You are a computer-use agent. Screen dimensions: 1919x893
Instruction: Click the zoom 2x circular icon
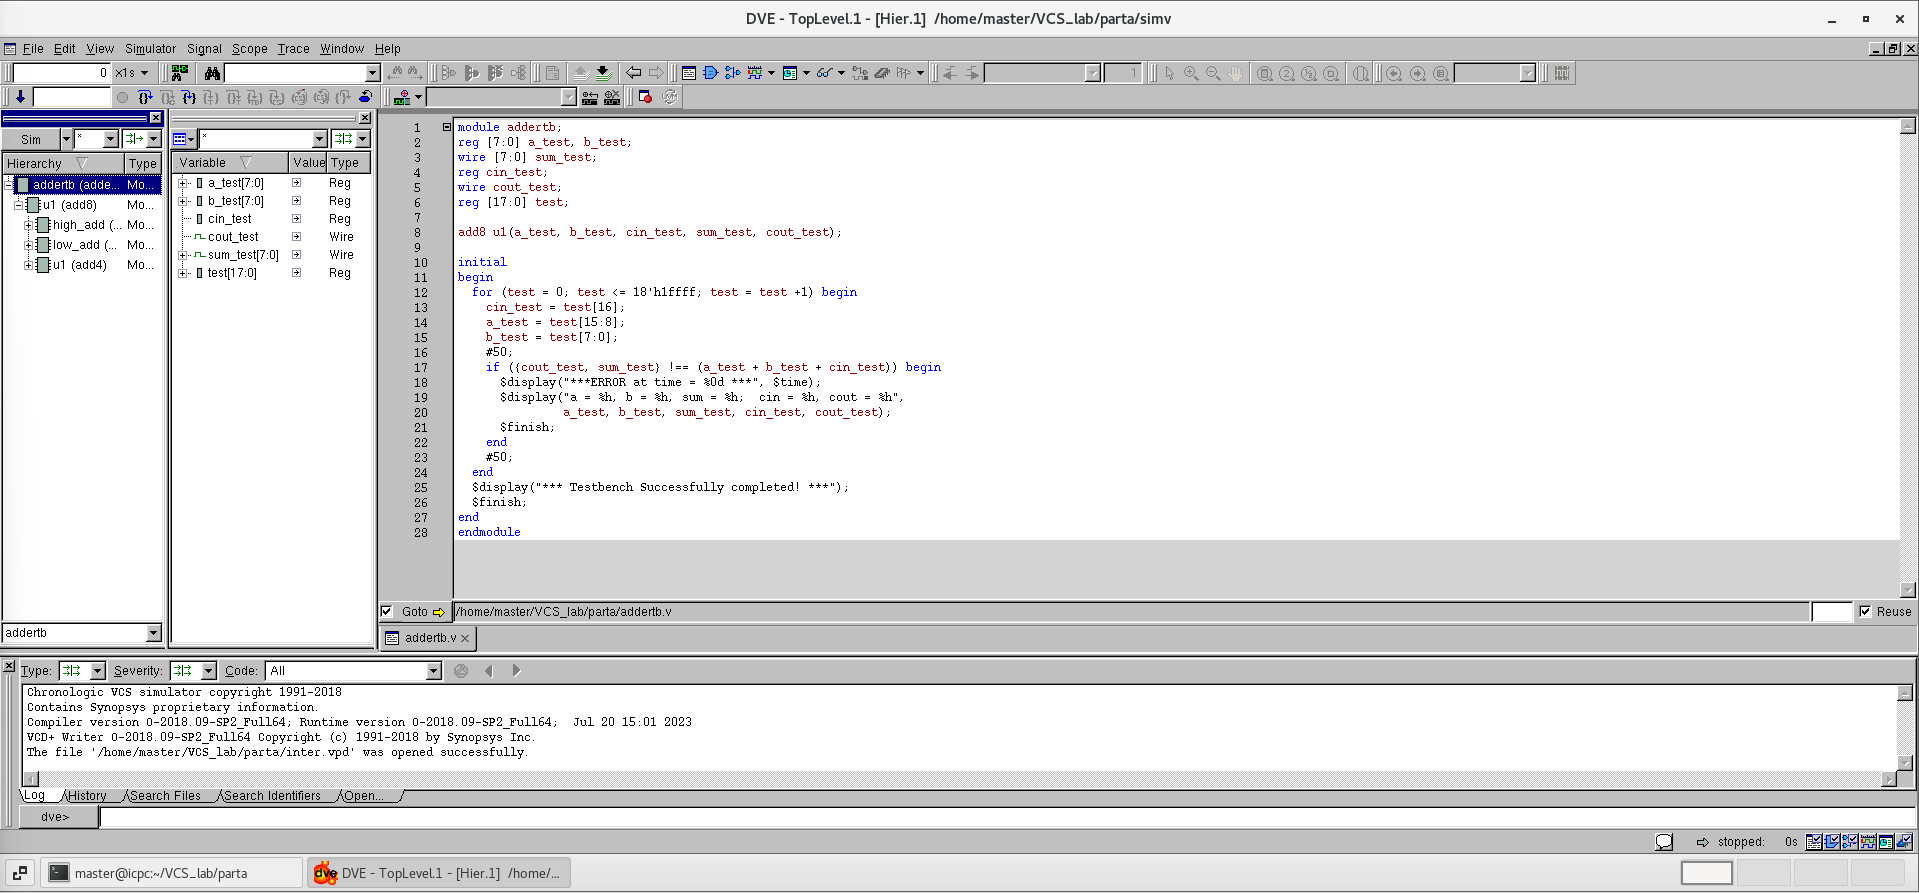[x=1287, y=73]
